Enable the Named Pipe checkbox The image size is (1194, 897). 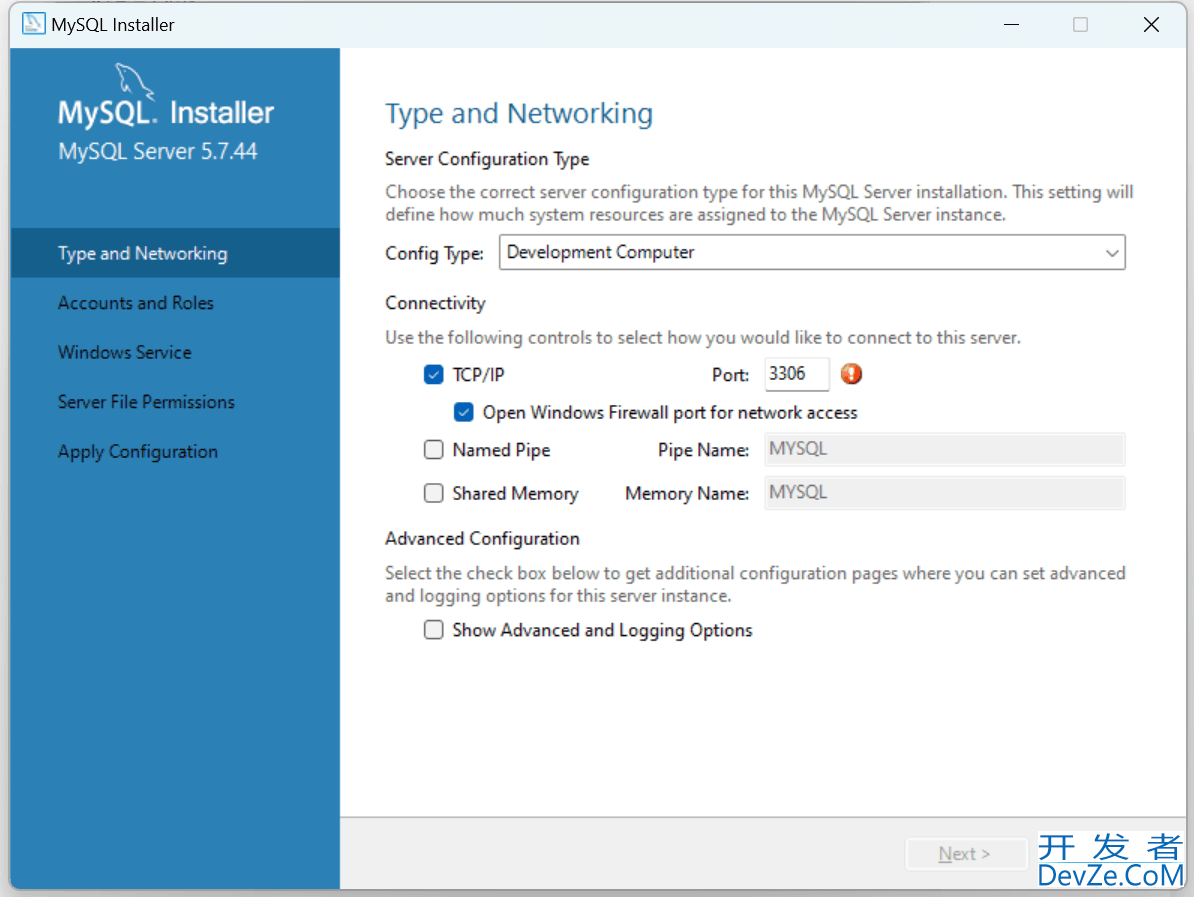(x=433, y=450)
